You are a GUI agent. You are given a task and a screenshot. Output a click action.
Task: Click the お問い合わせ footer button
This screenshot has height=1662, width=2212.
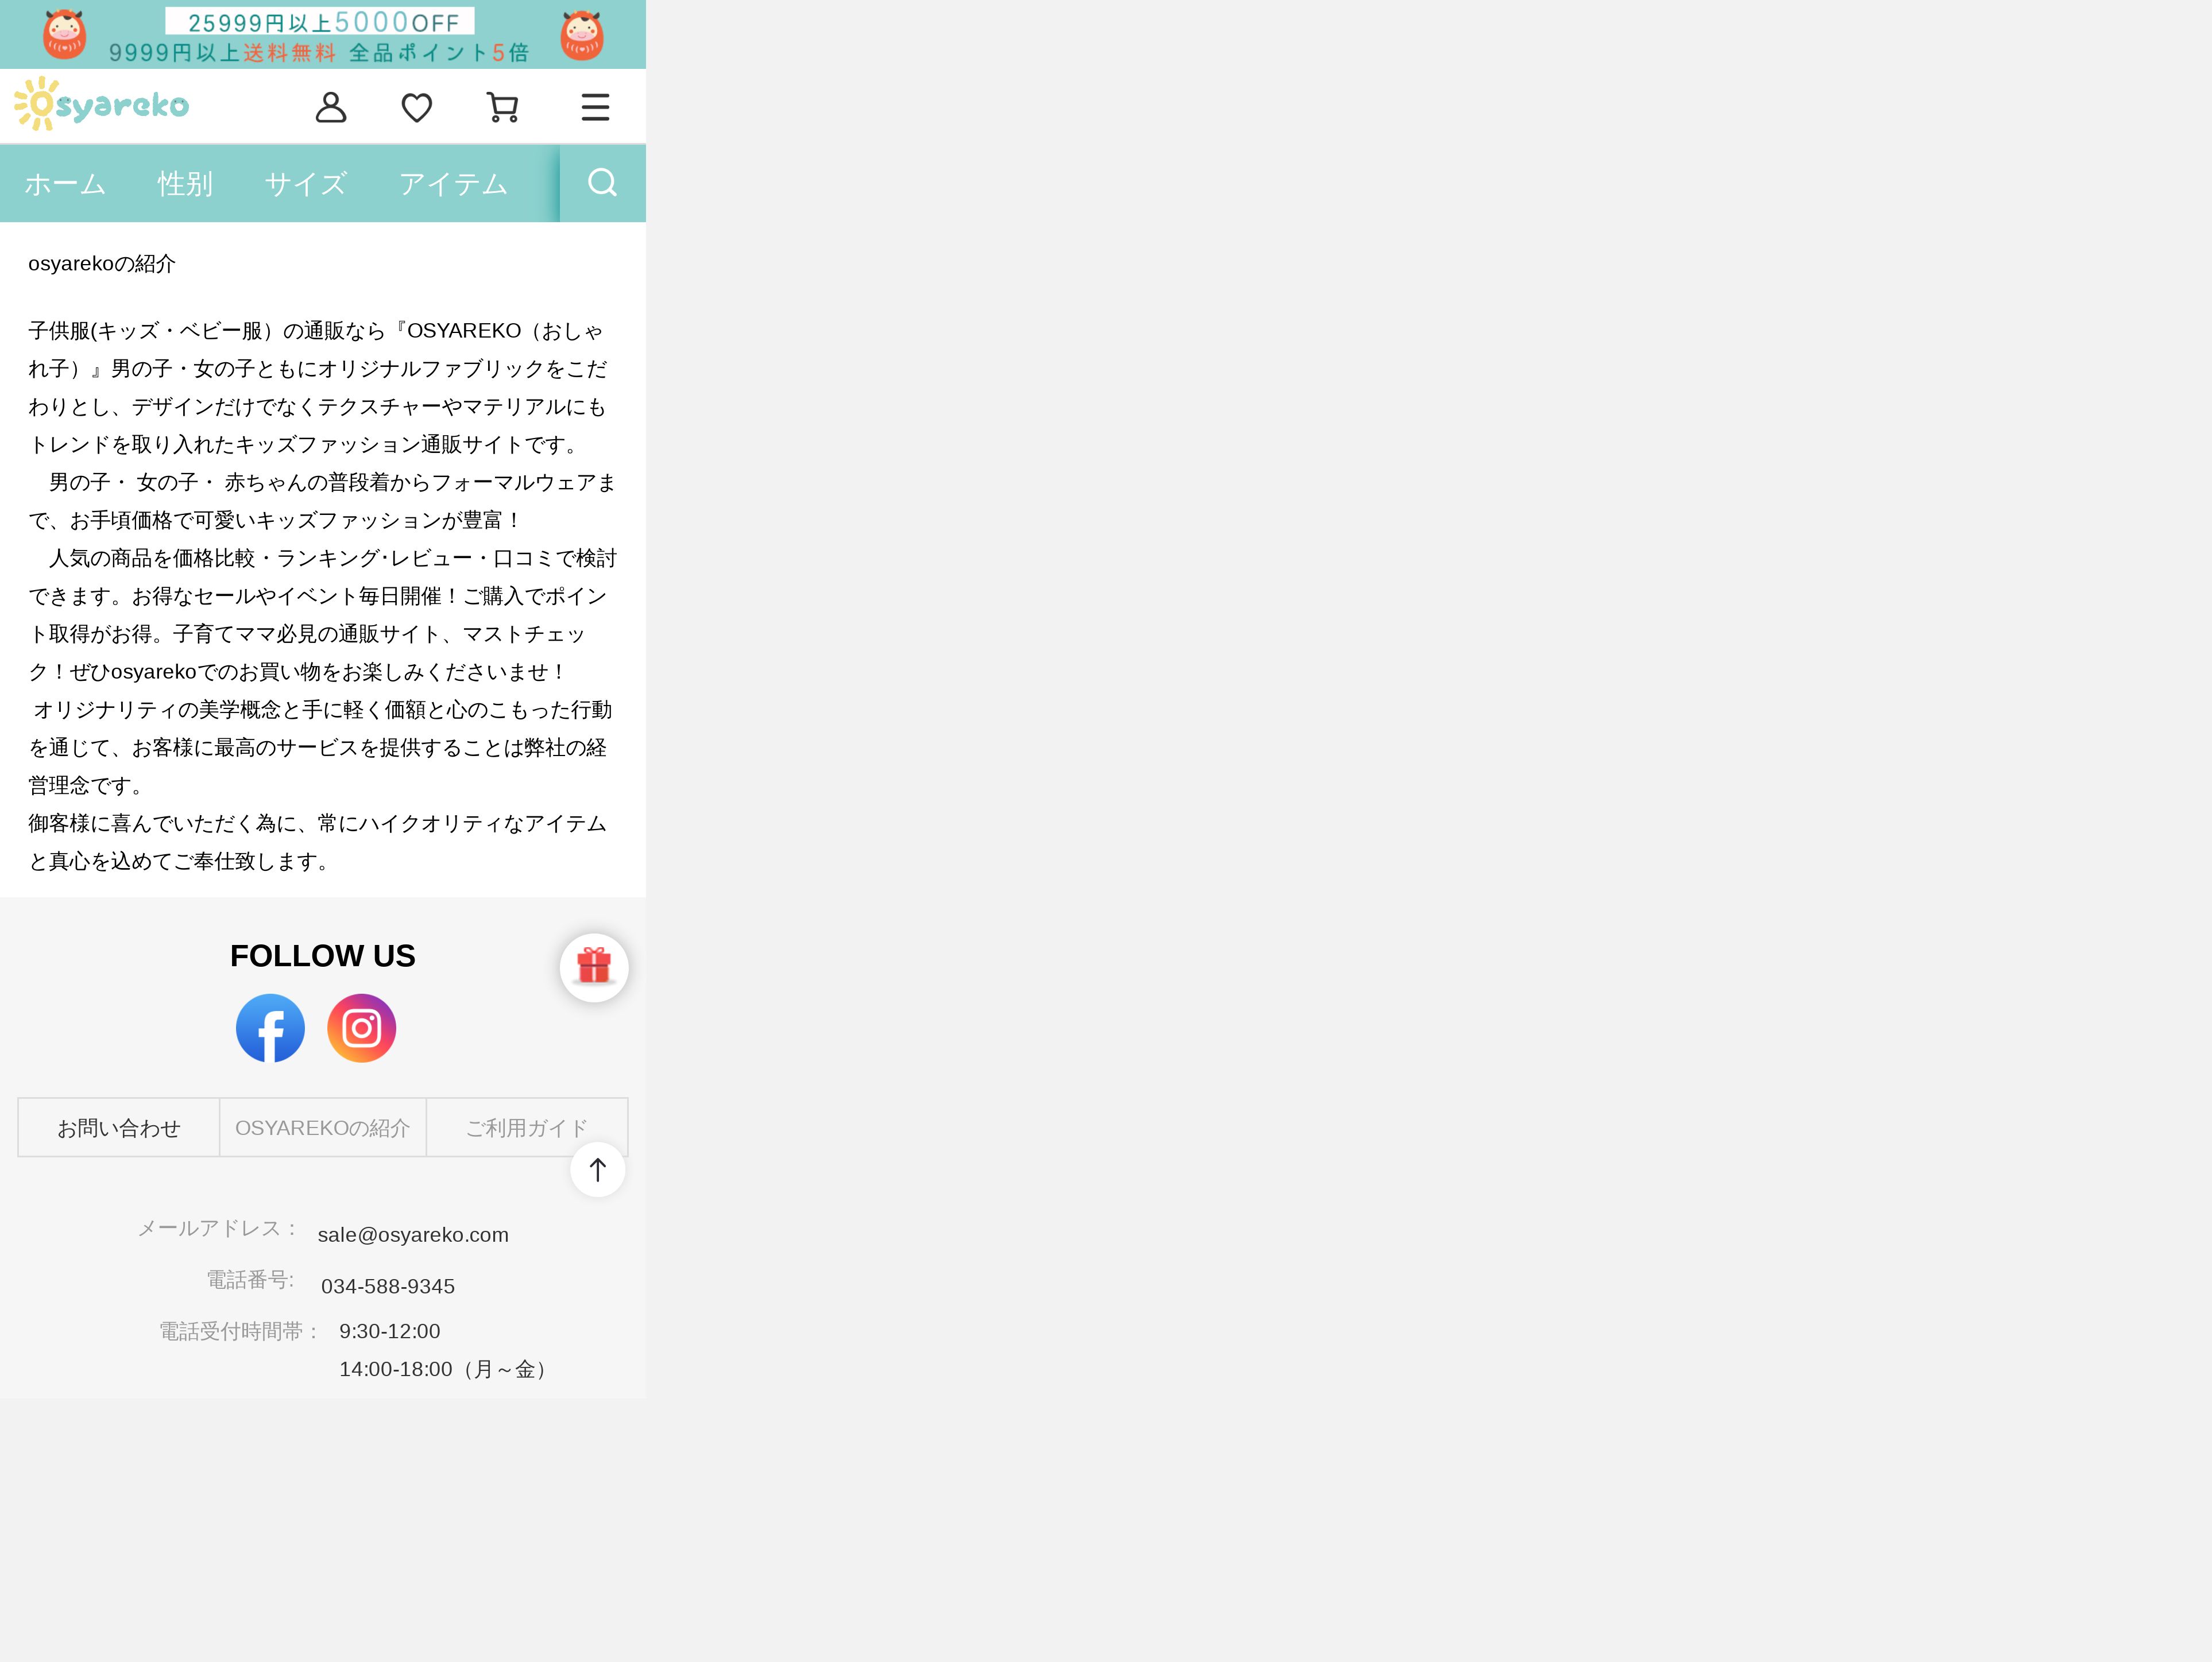pos(119,1128)
